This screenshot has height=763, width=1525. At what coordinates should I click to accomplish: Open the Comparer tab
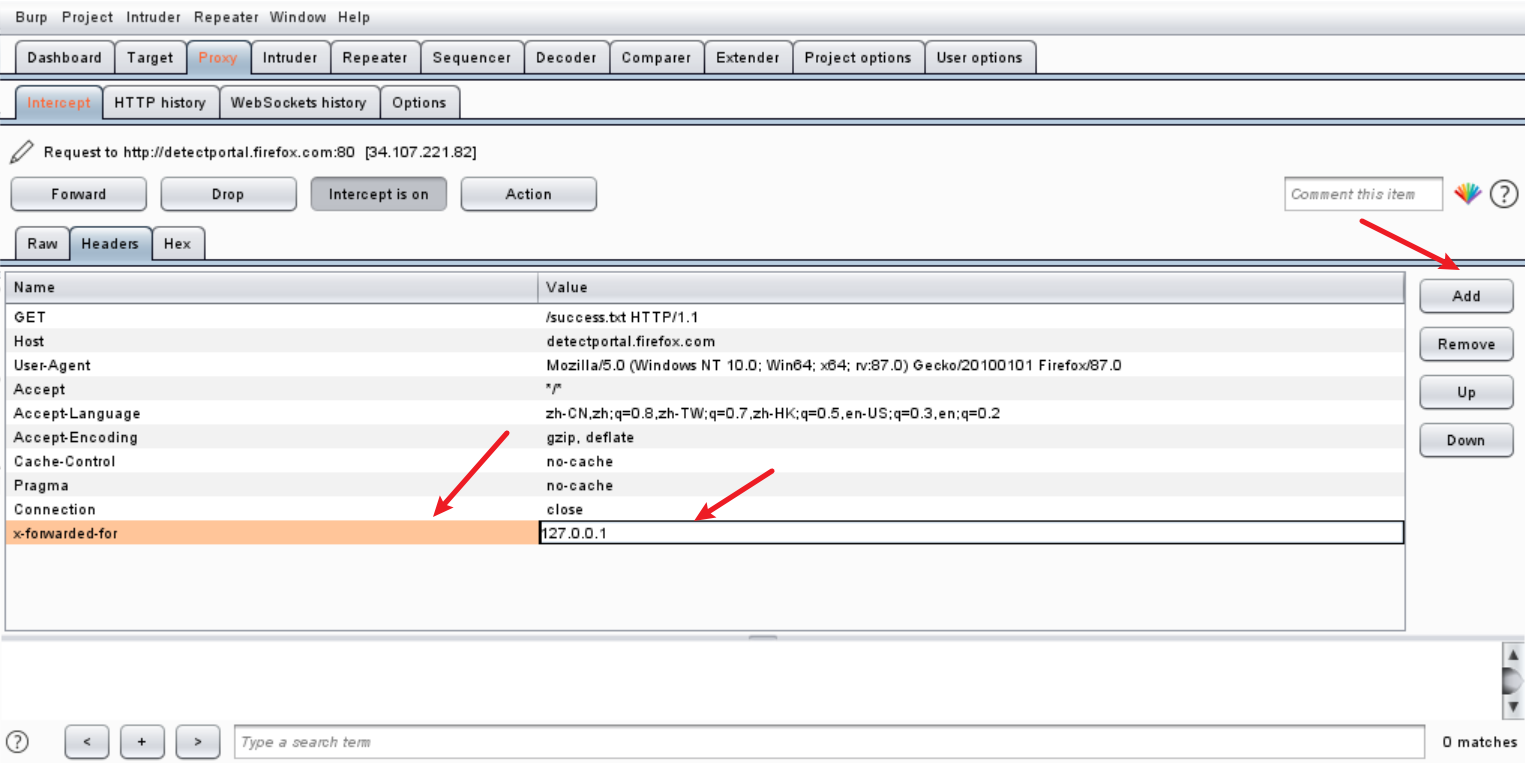click(x=656, y=57)
